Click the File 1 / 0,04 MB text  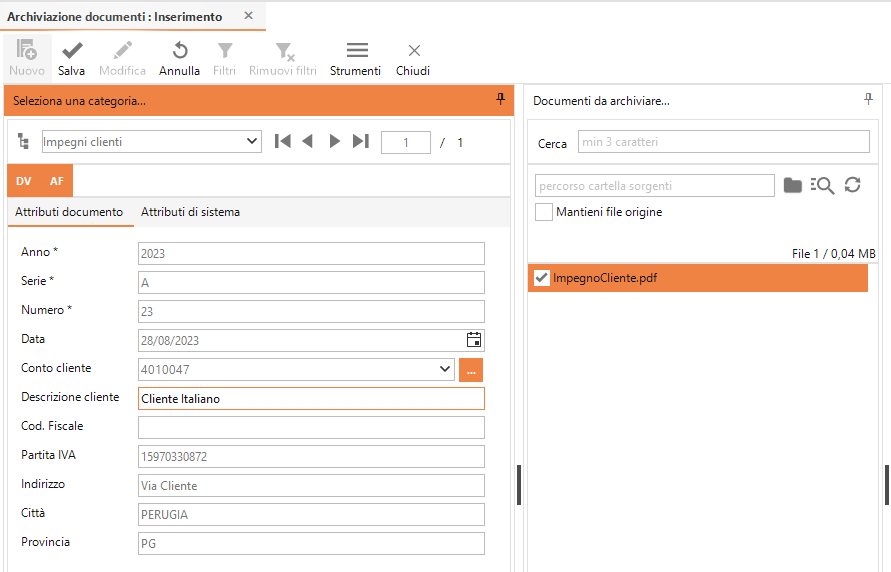click(x=834, y=253)
